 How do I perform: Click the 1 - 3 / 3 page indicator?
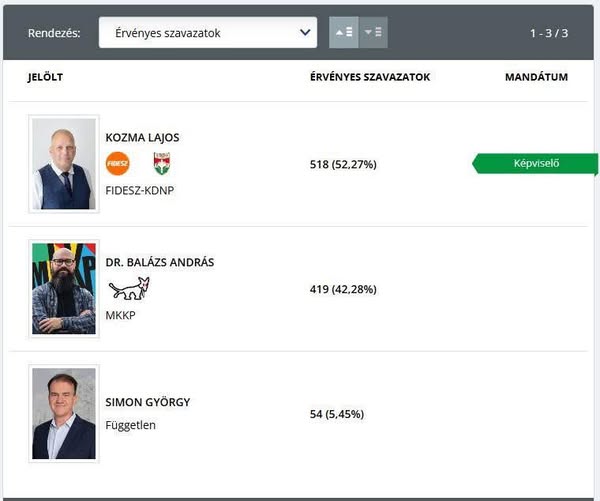click(x=549, y=33)
